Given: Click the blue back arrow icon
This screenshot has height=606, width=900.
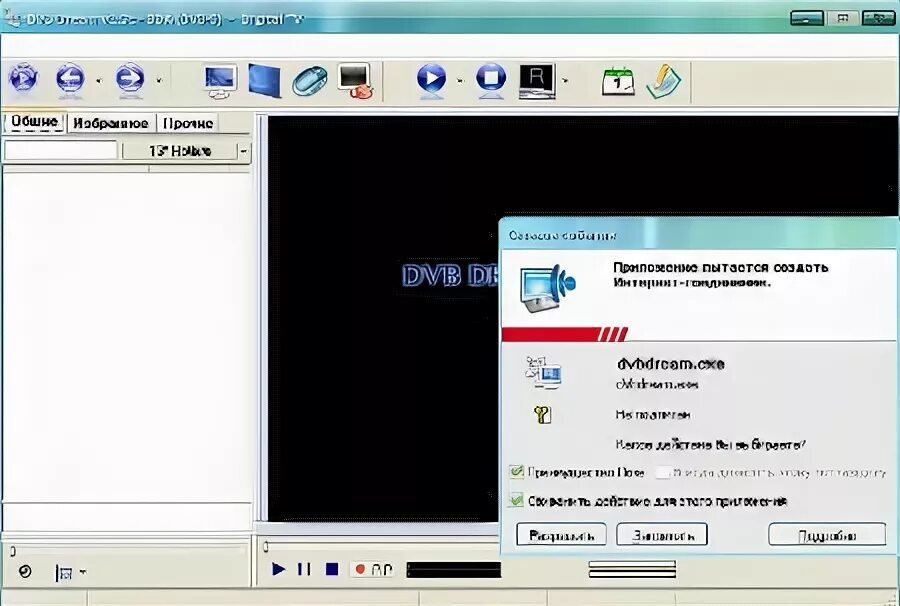Looking at the screenshot, I should click(x=70, y=77).
